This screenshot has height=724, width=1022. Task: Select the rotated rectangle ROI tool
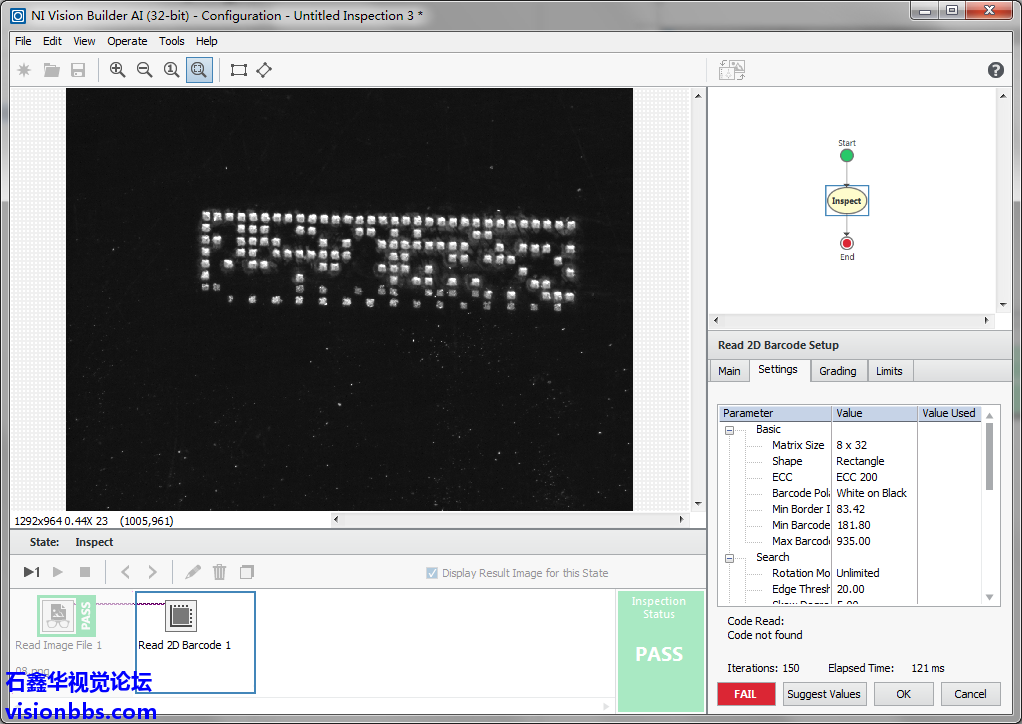click(264, 70)
